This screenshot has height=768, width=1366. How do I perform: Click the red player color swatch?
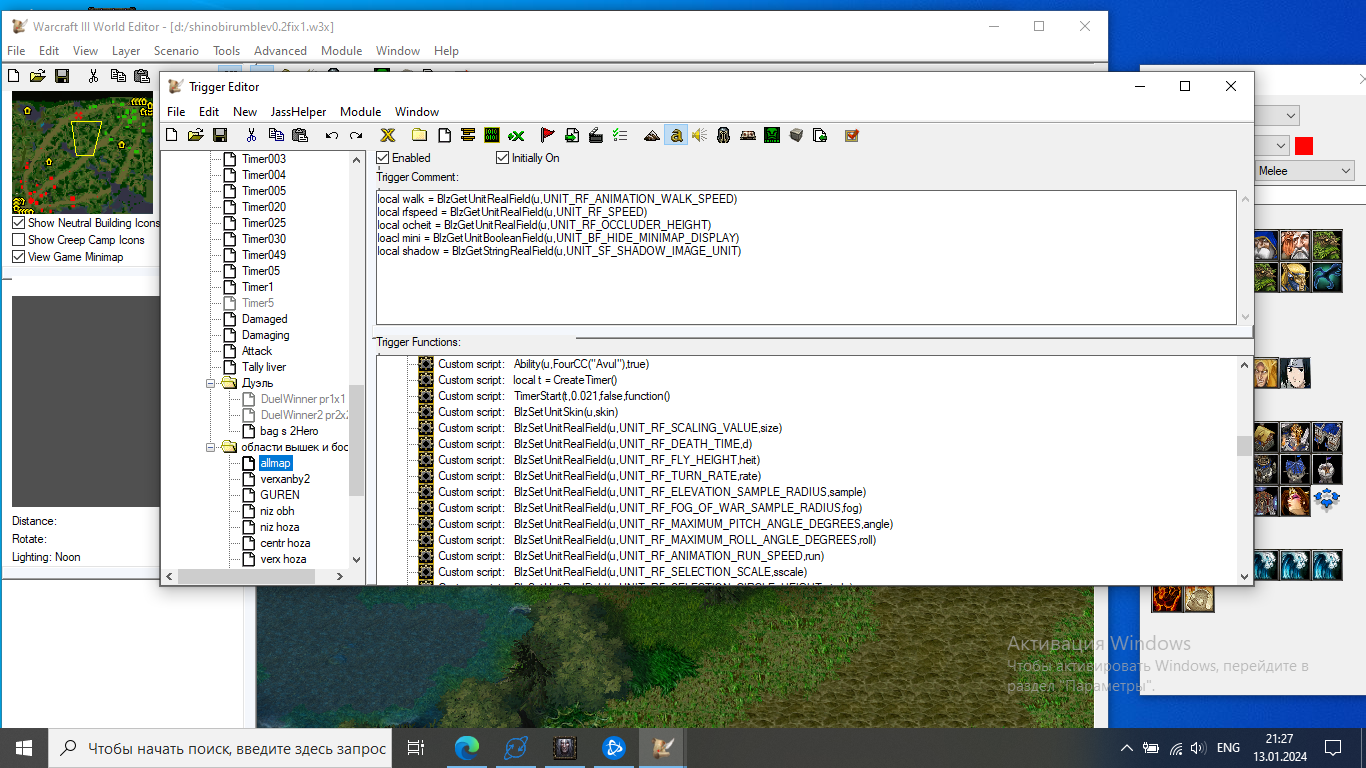1303,146
